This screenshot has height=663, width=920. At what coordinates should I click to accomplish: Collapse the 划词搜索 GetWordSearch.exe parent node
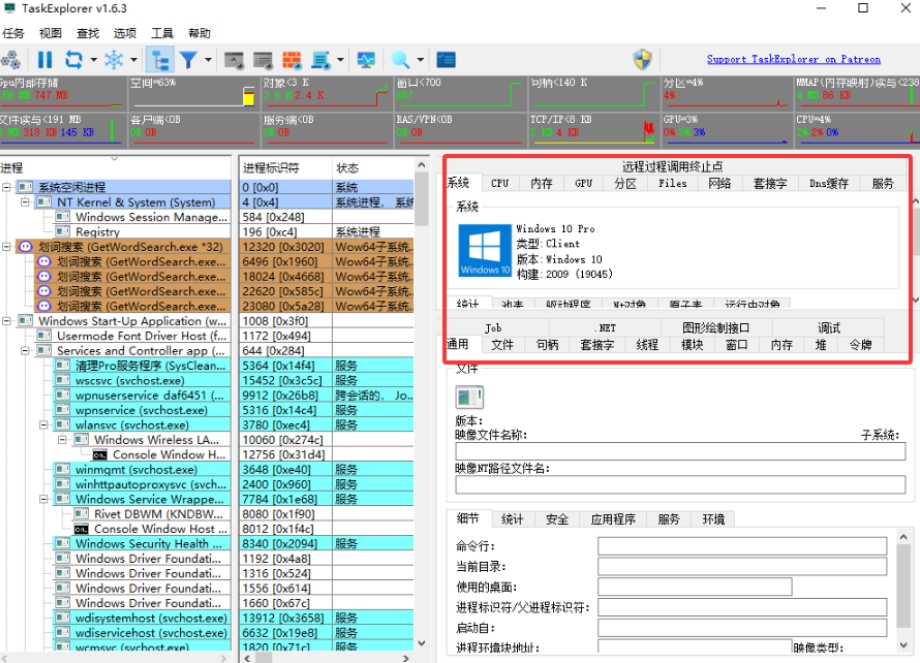tap(8, 247)
